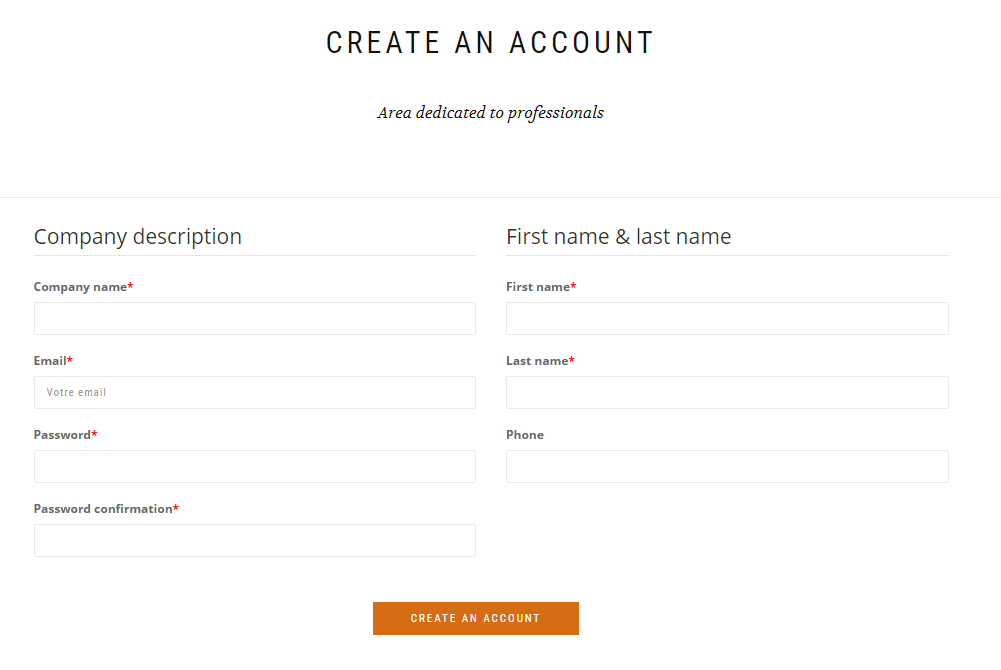Focus the Email field showing 'Votre email'
The image size is (1001, 670).
(254, 393)
